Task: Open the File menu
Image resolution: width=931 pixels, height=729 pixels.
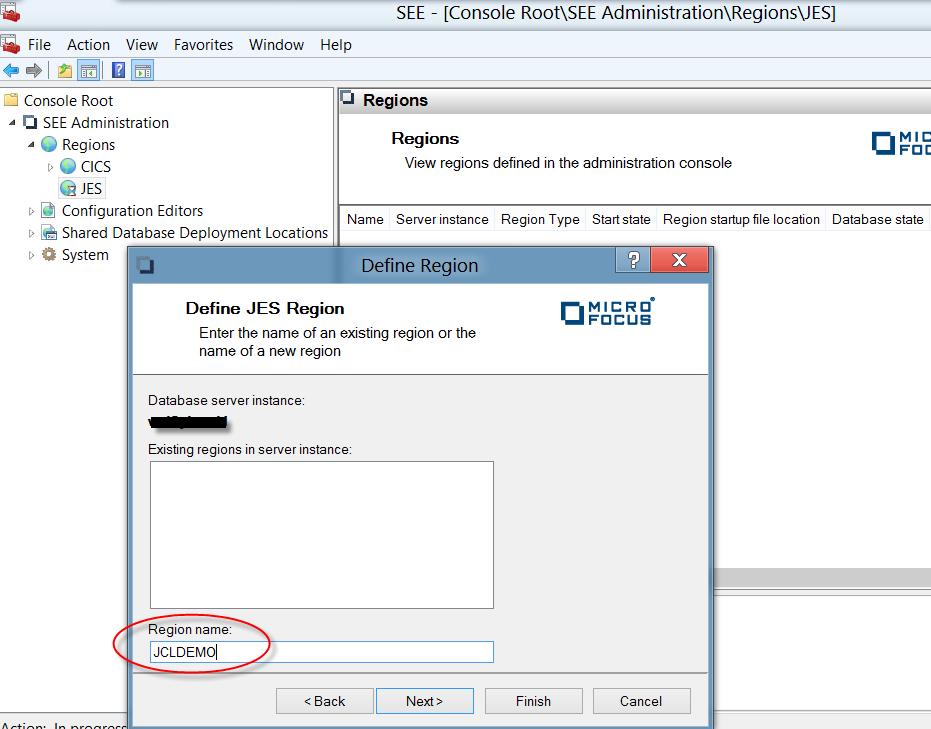Action: (x=39, y=45)
